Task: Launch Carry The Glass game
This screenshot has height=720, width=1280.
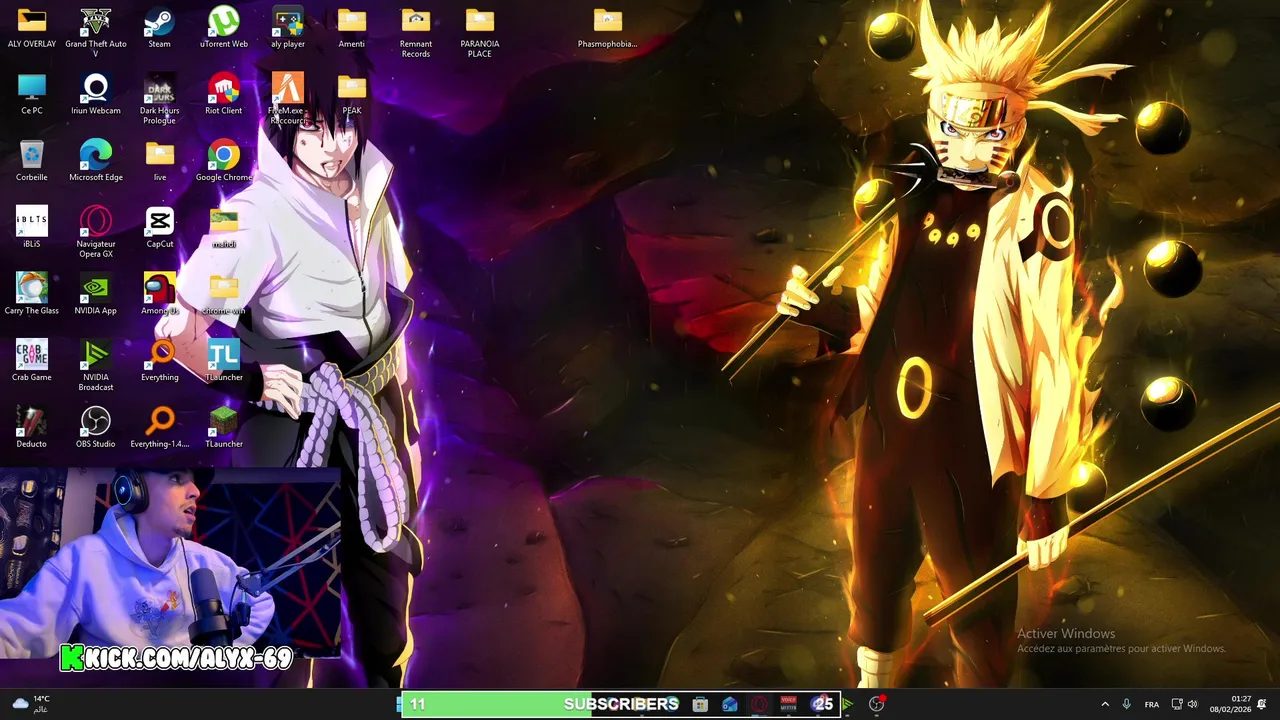Action: point(32,294)
